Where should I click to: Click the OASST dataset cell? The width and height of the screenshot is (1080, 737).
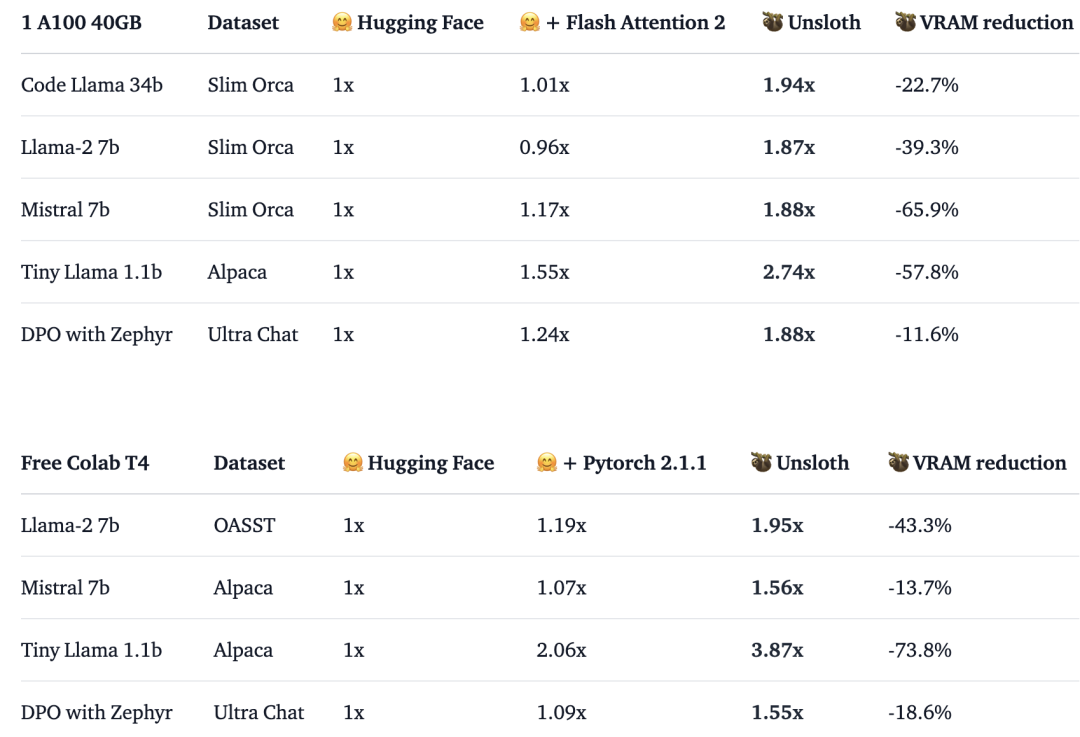(244, 525)
